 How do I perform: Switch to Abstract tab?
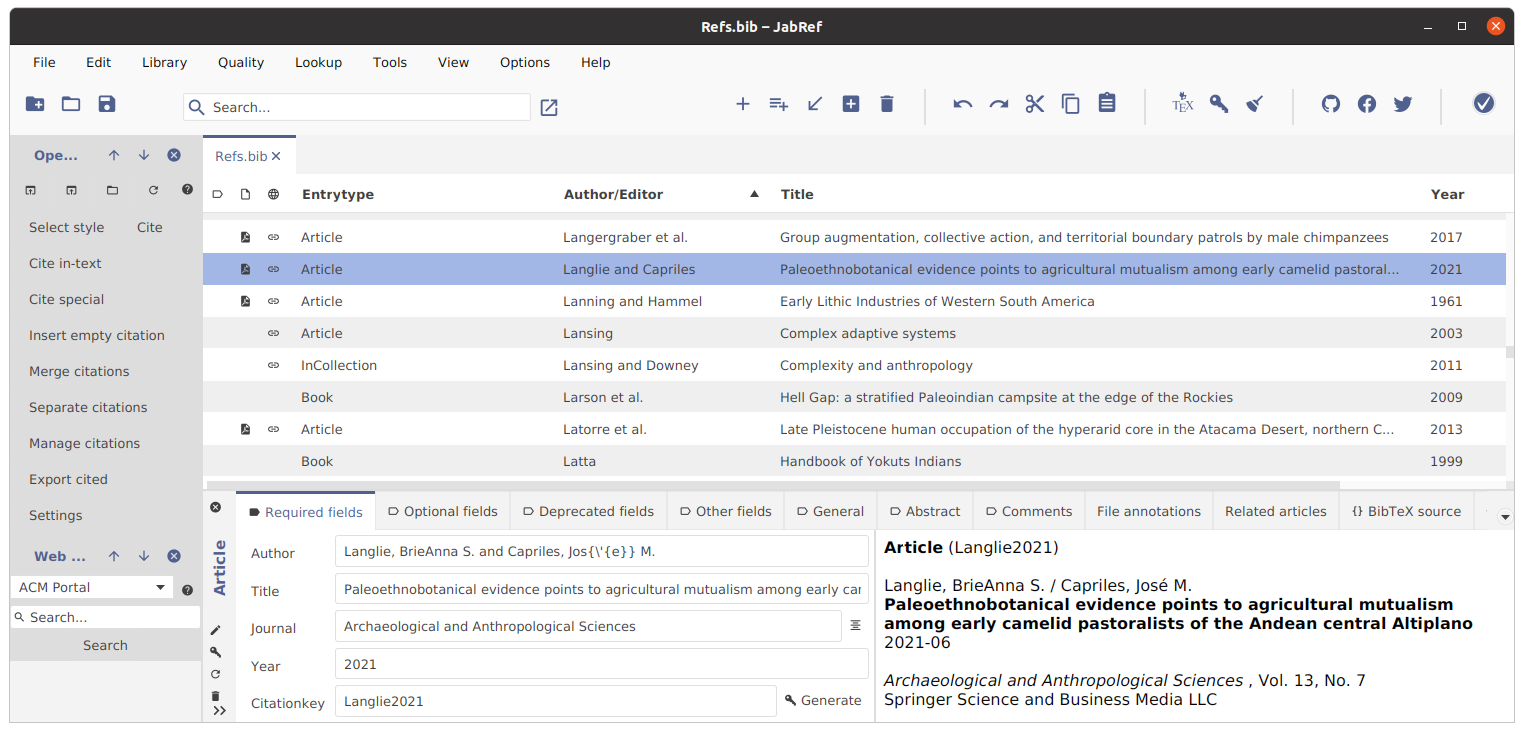tap(925, 511)
